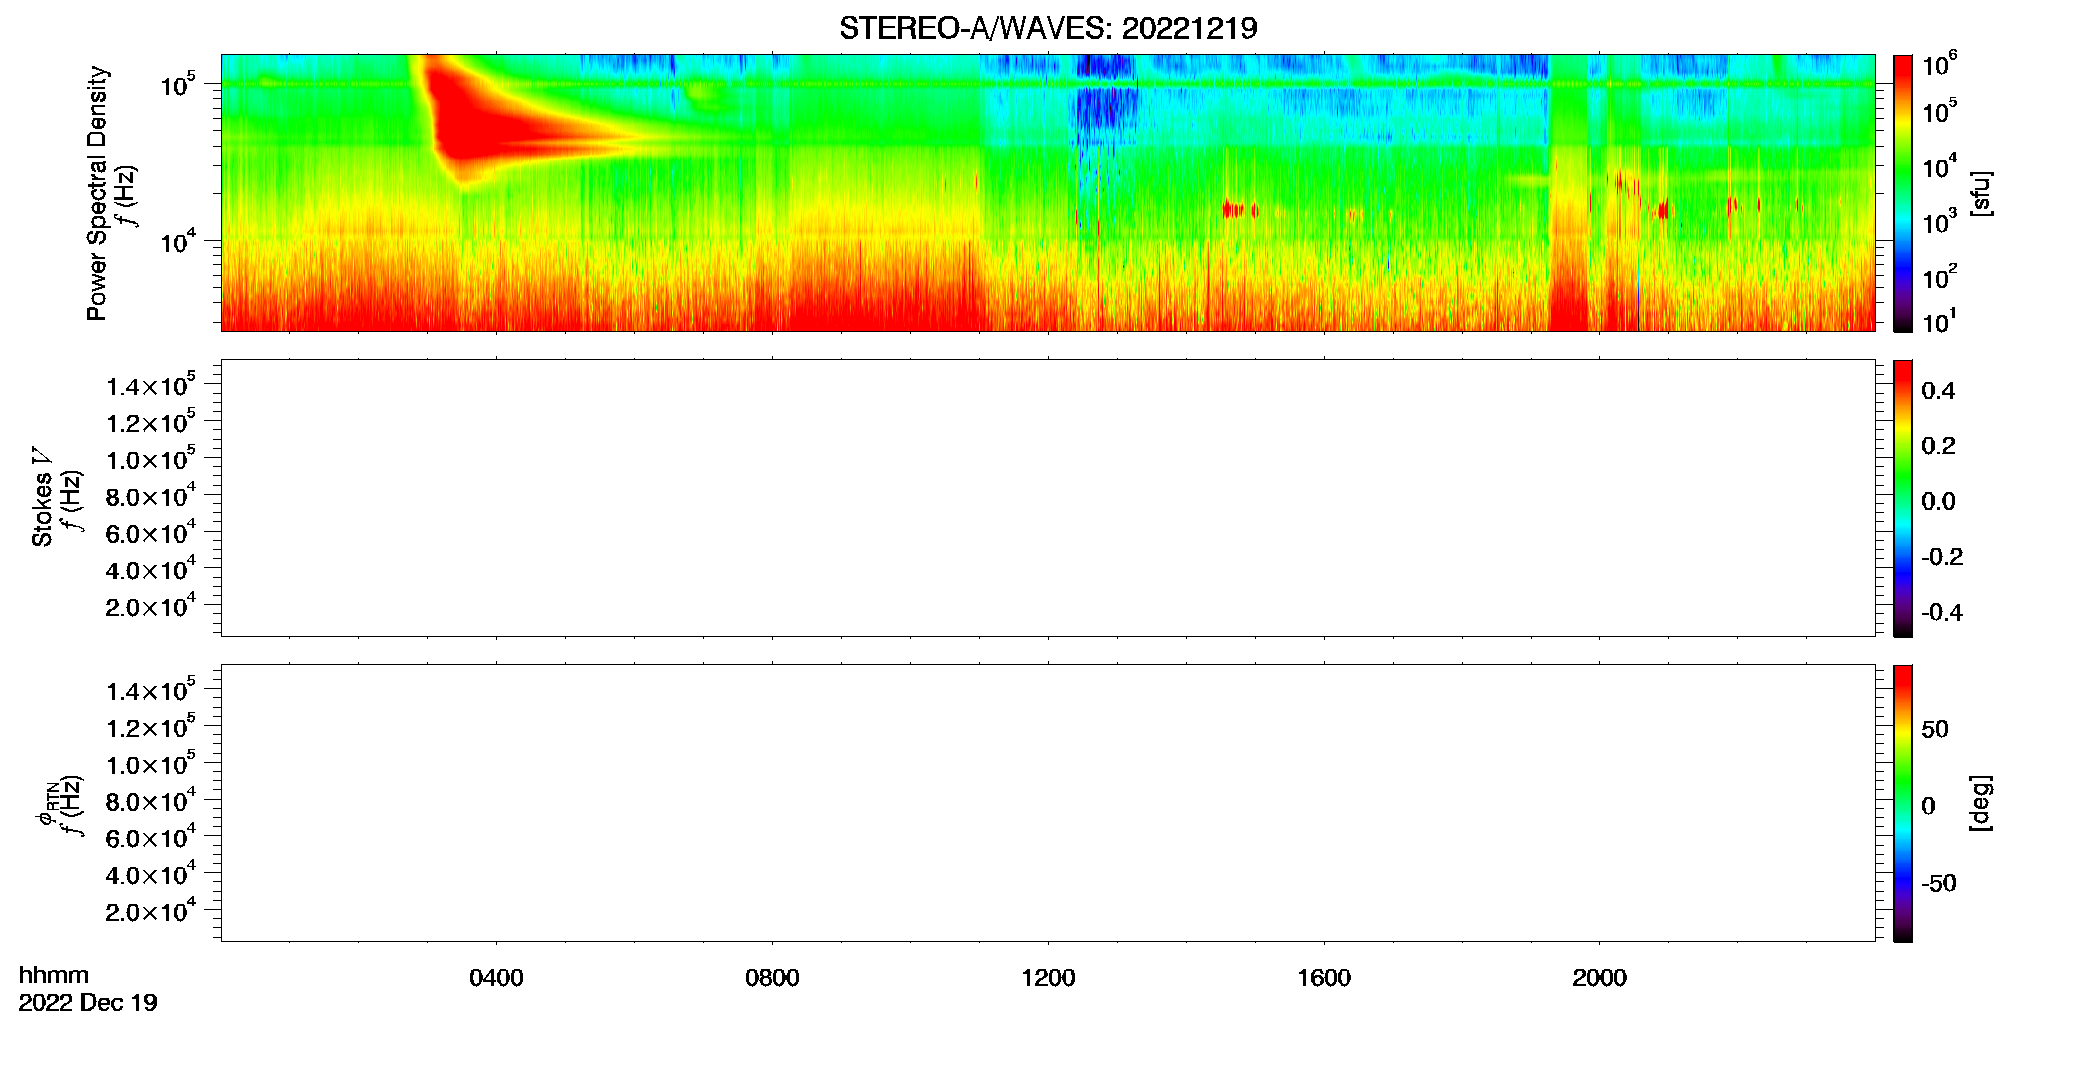Select the [sfu] units label
2096x1080 pixels.
(1981, 194)
